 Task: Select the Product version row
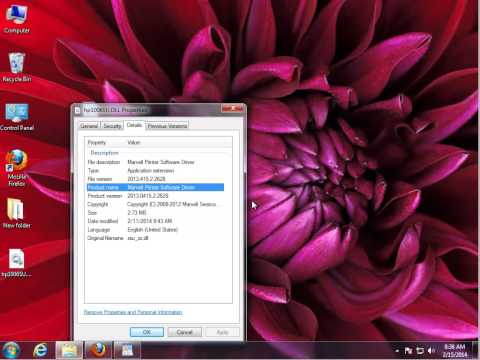pos(155,196)
